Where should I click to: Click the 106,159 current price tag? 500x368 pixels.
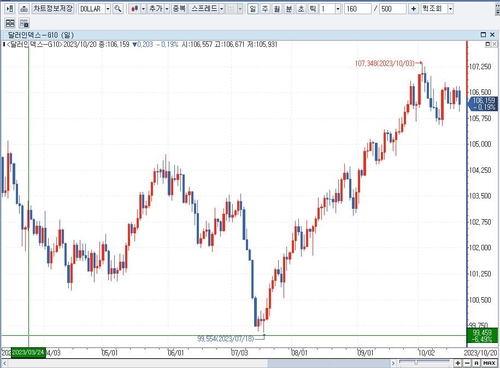coord(483,104)
